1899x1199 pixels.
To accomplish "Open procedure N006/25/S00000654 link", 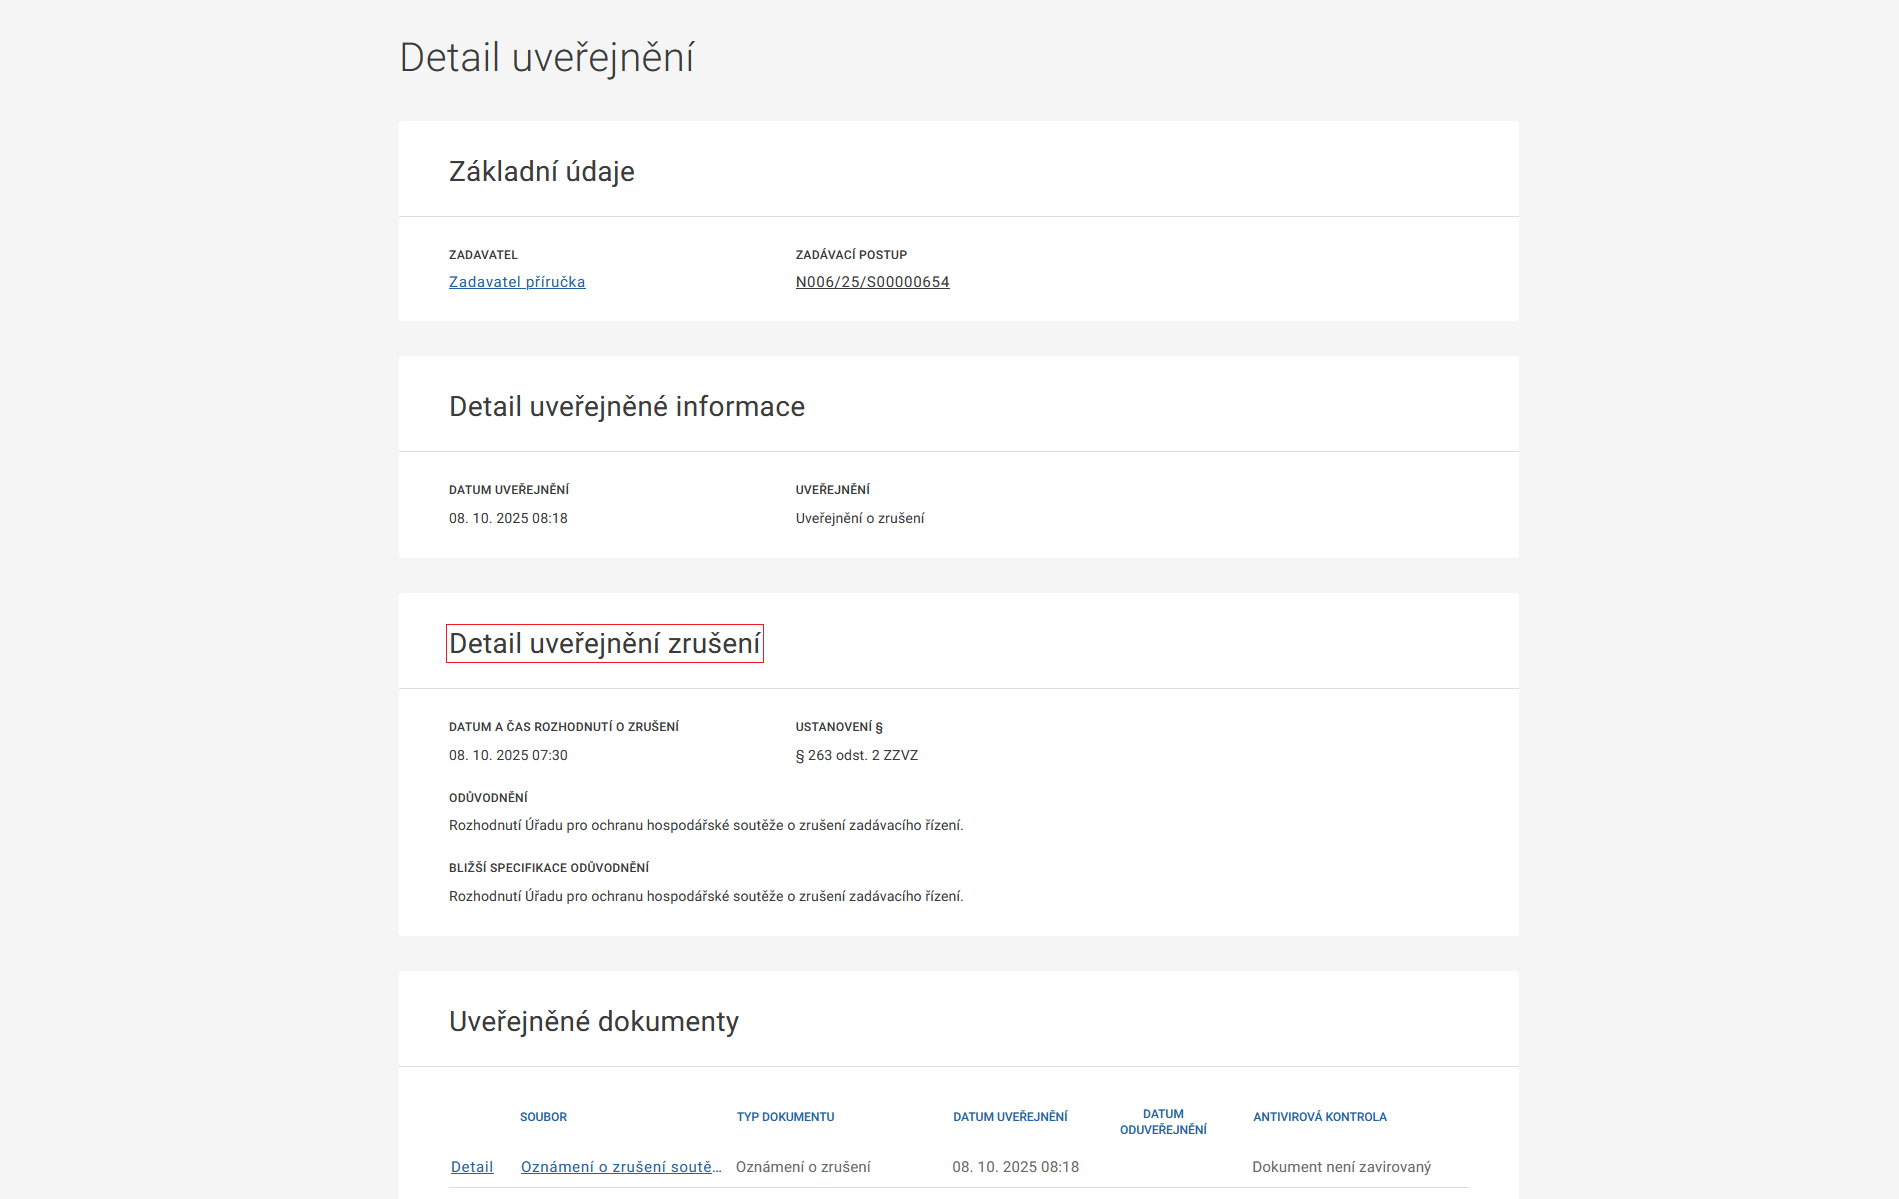I will tap(872, 282).
